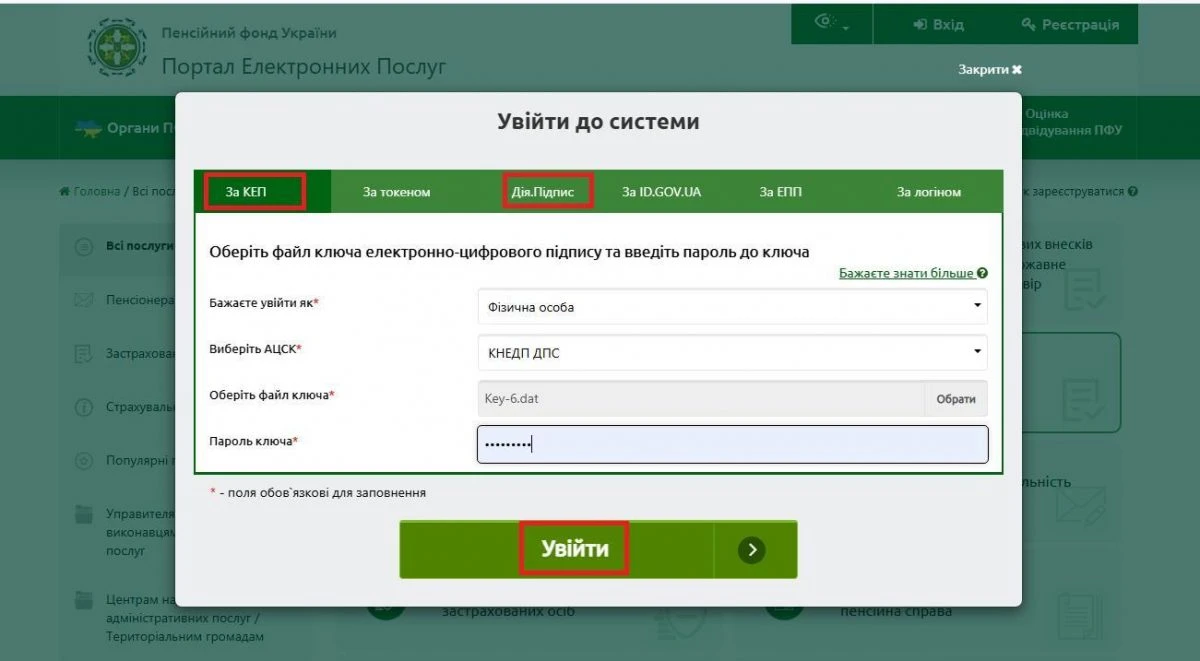Open the За ID.GOV.UA tab
This screenshot has height=661, width=1200.
point(661,192)
